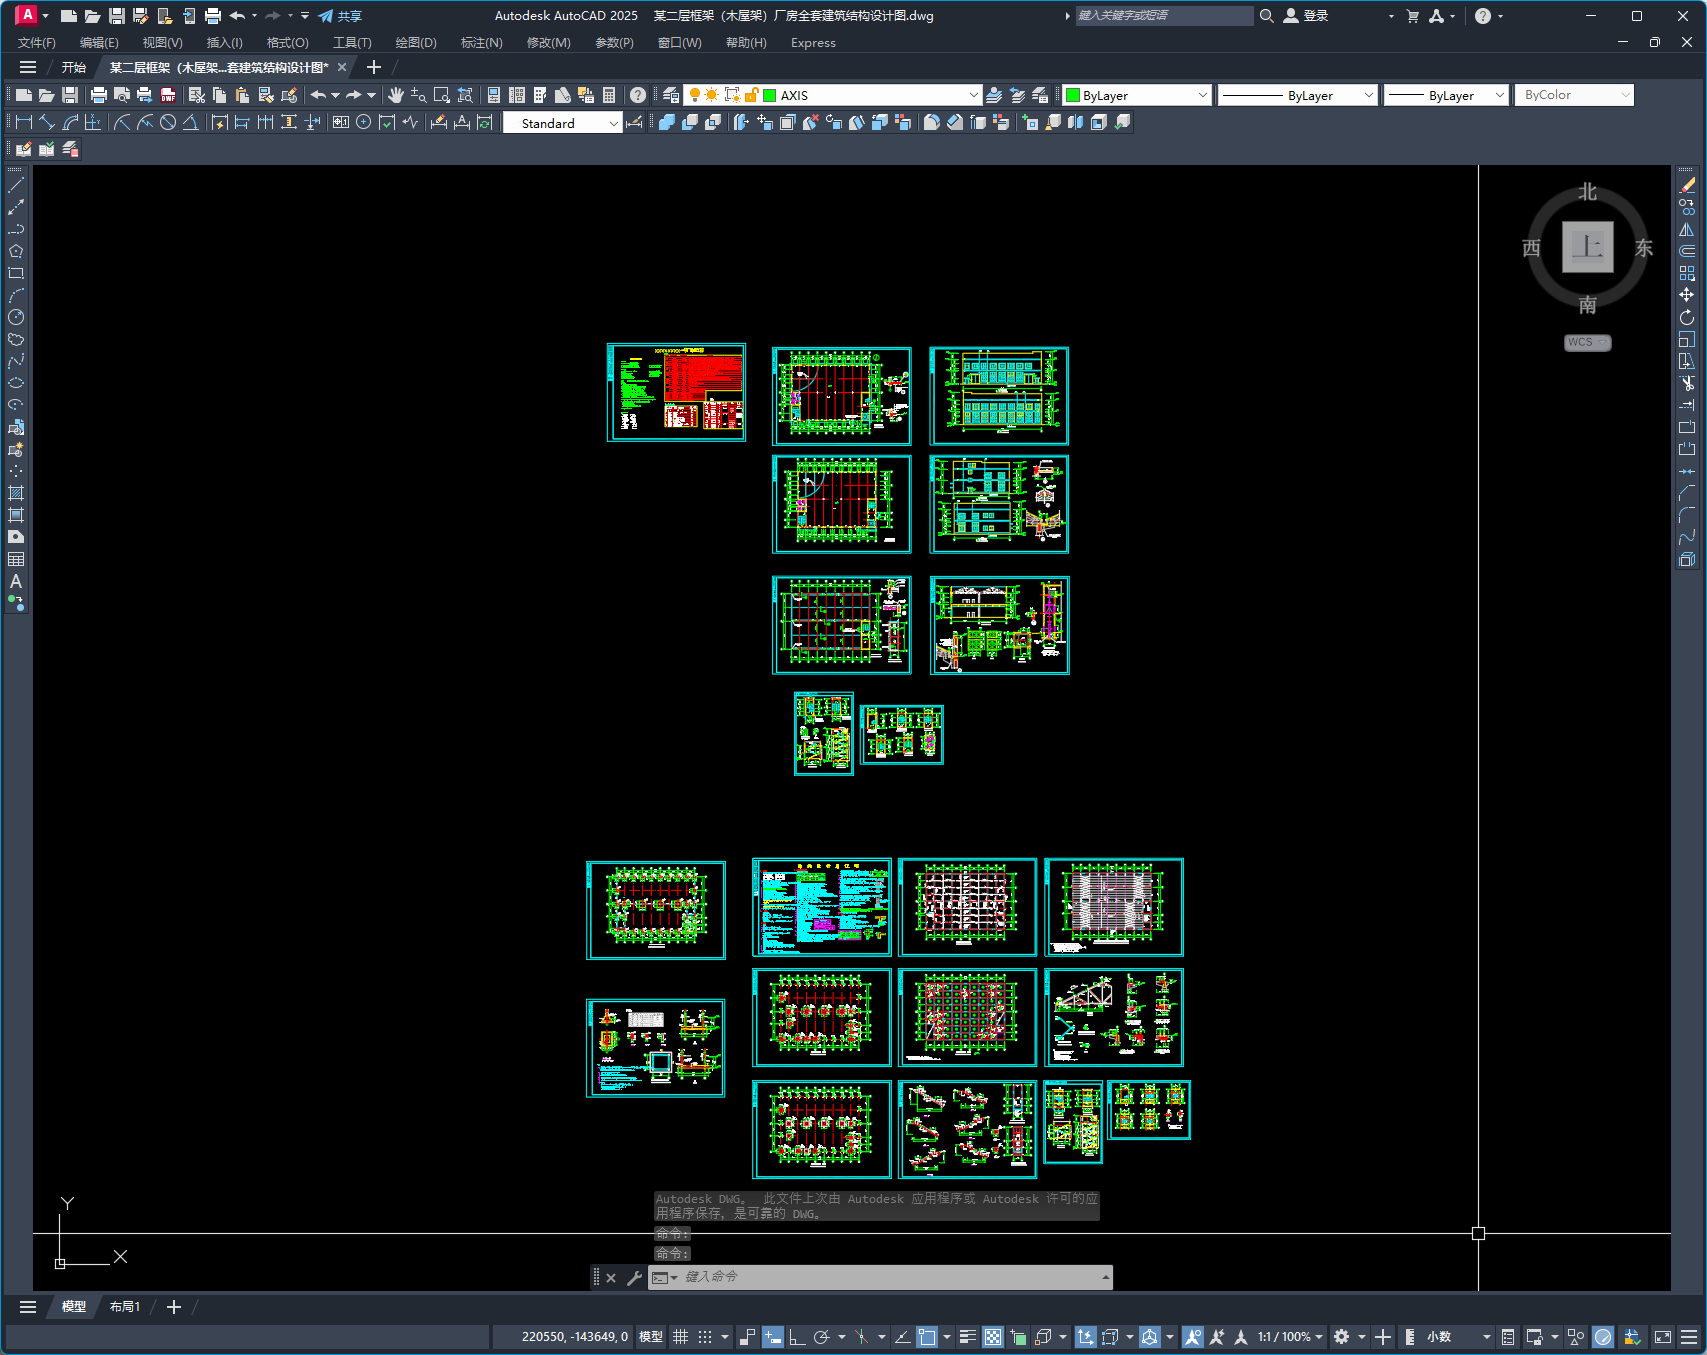Click the Dimension Update icon
This screenshot has height=1355, width=1707.
point(484,122)
